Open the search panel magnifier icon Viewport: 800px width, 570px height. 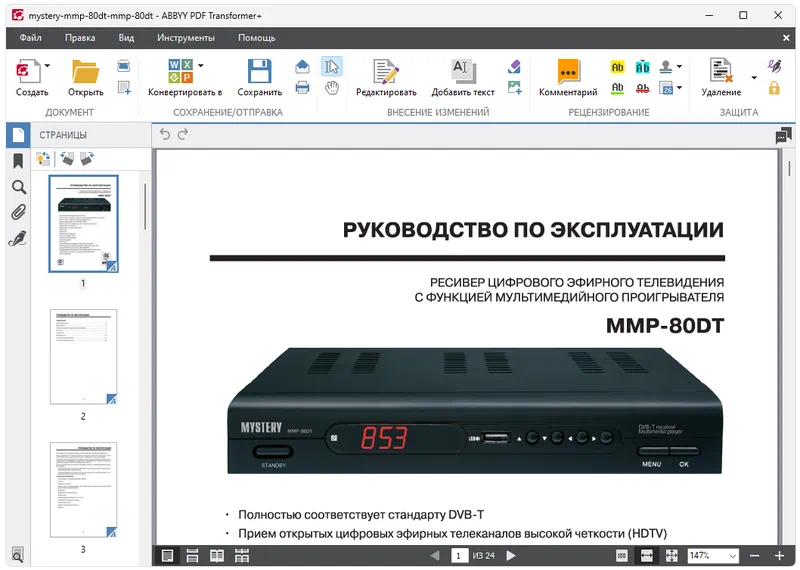(18, 187)
